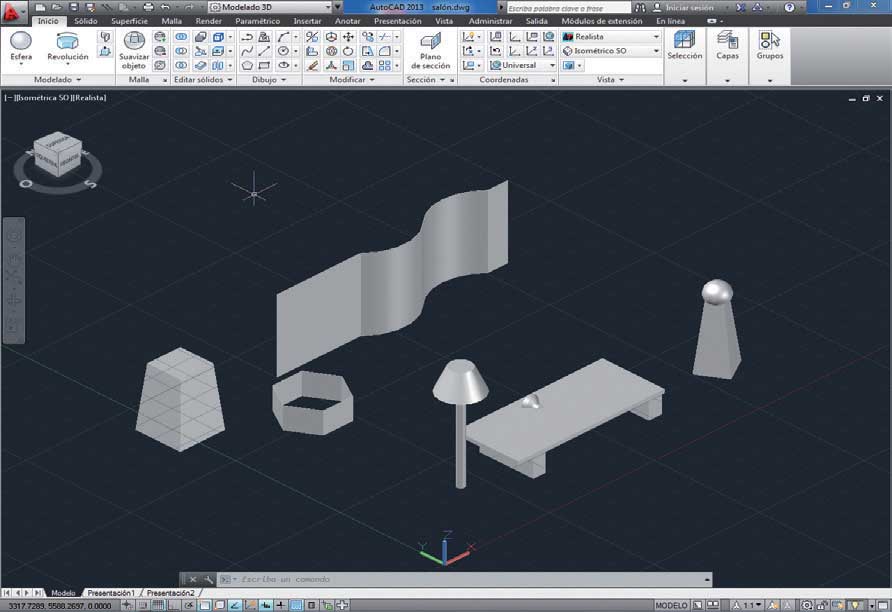Click the Help question mark icon
The width and height of the screenshot is (892, 612).
[x=789, y=7]
